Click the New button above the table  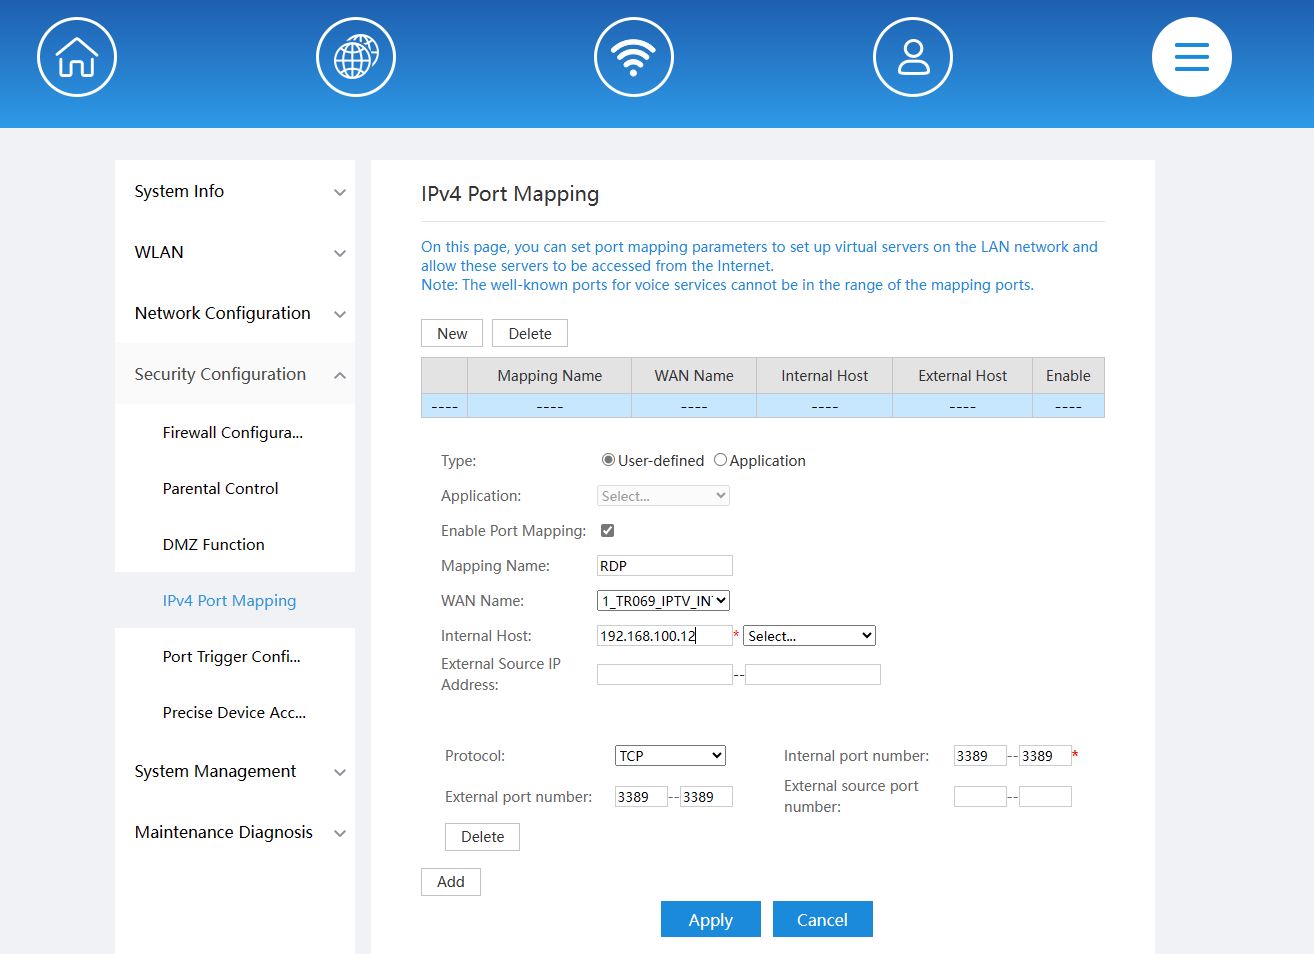[452, 334]
